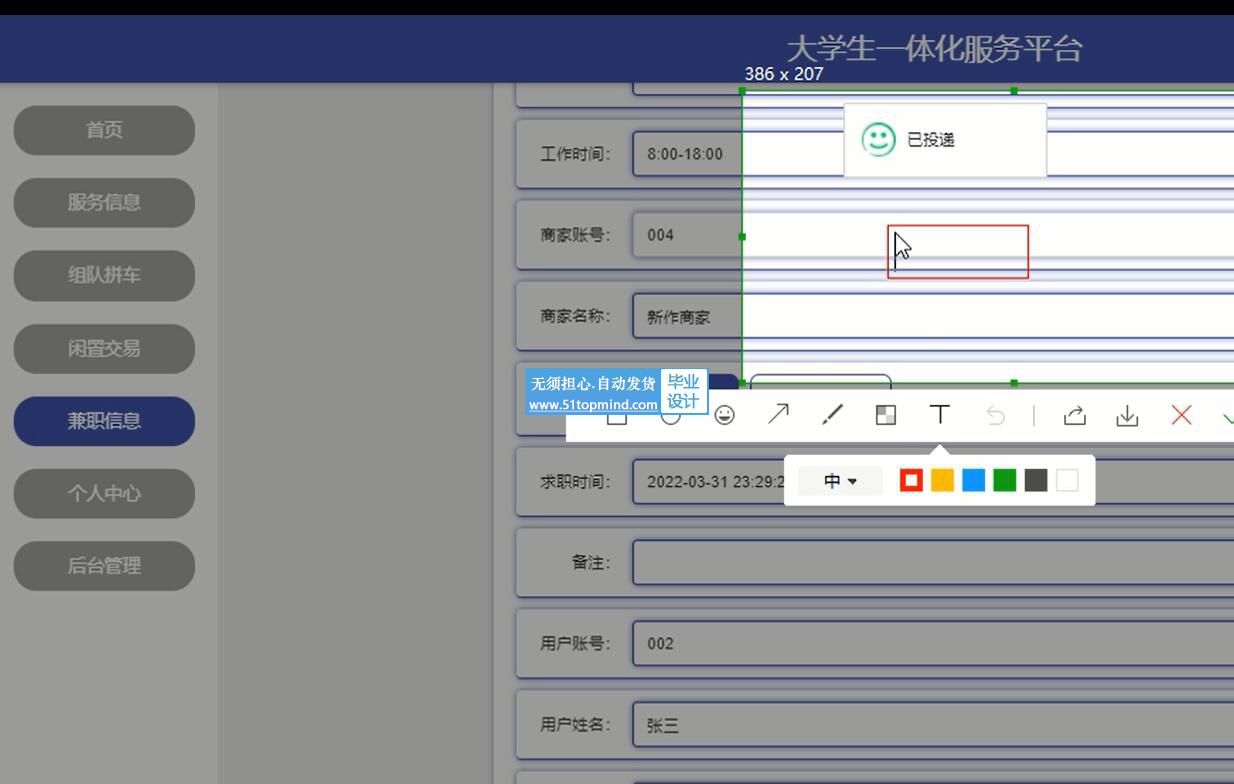Open 后台管理 from the sidebar
This screenshot has height=784, width=1234.
click(x=104, y=566)
